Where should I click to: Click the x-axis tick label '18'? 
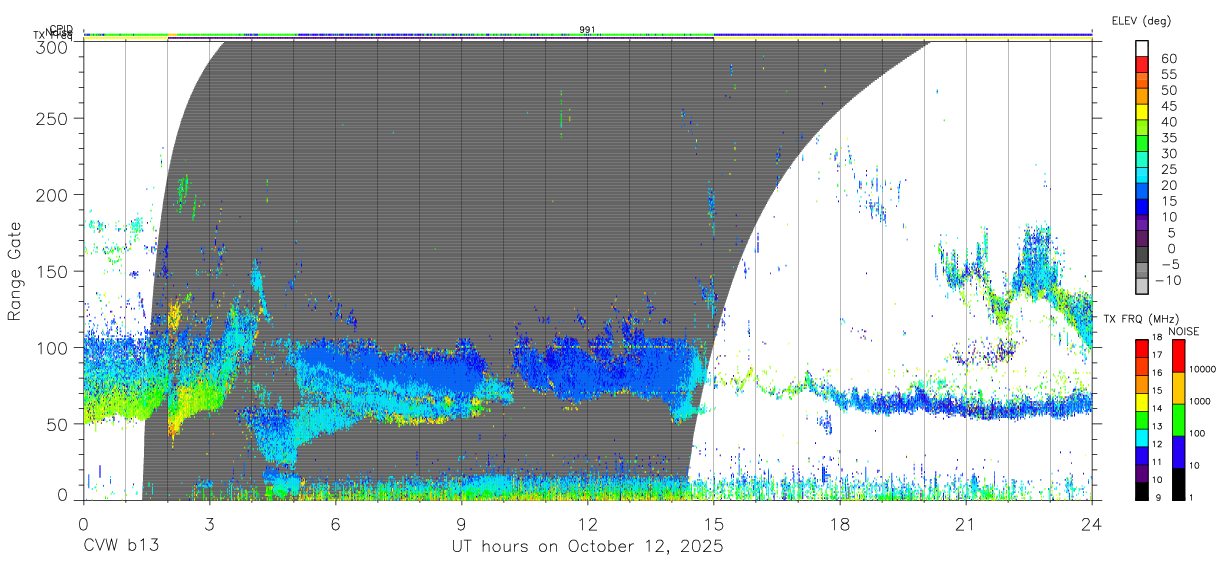point(840,523)
